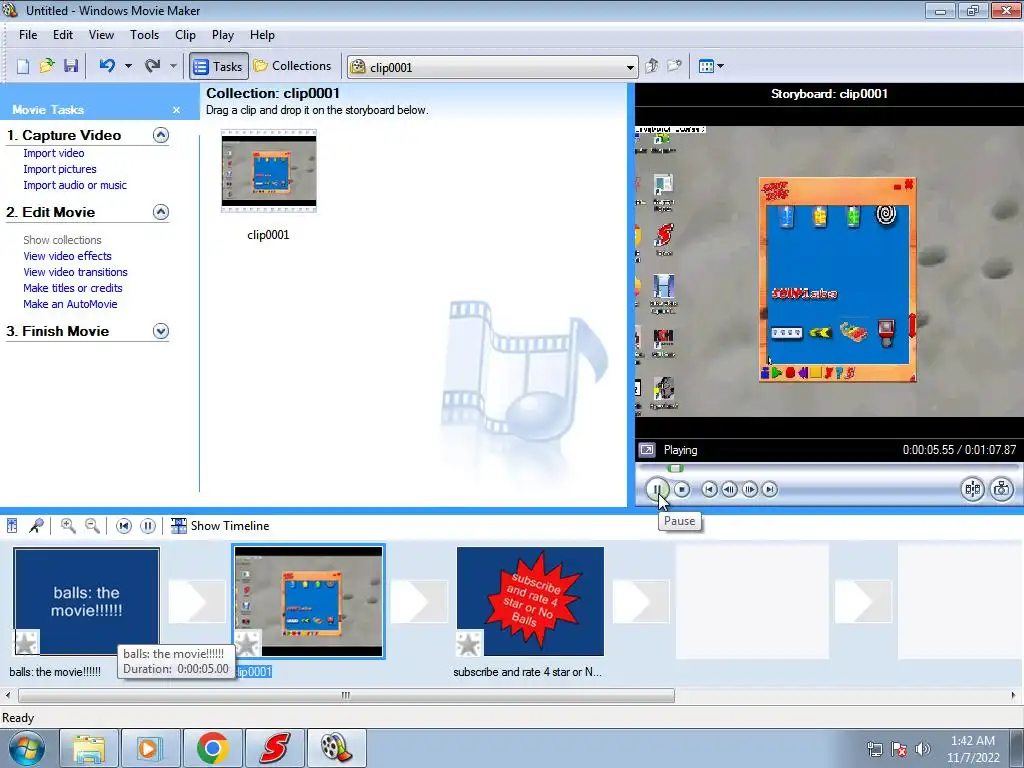Expand the Finish Movie section

point(161,331)
